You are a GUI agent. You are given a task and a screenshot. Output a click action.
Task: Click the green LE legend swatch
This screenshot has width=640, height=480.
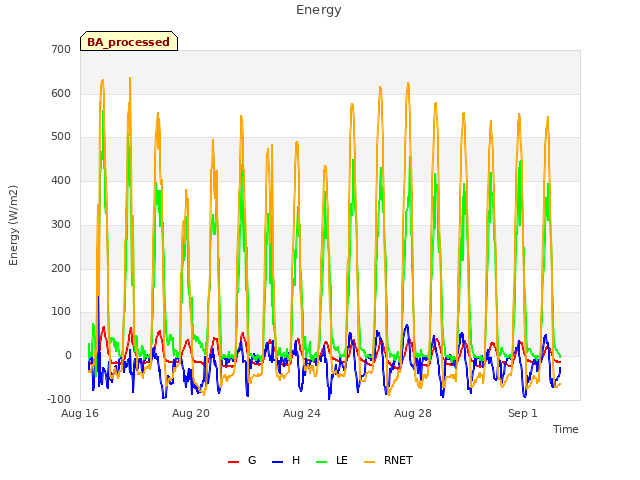pos(322,462)
